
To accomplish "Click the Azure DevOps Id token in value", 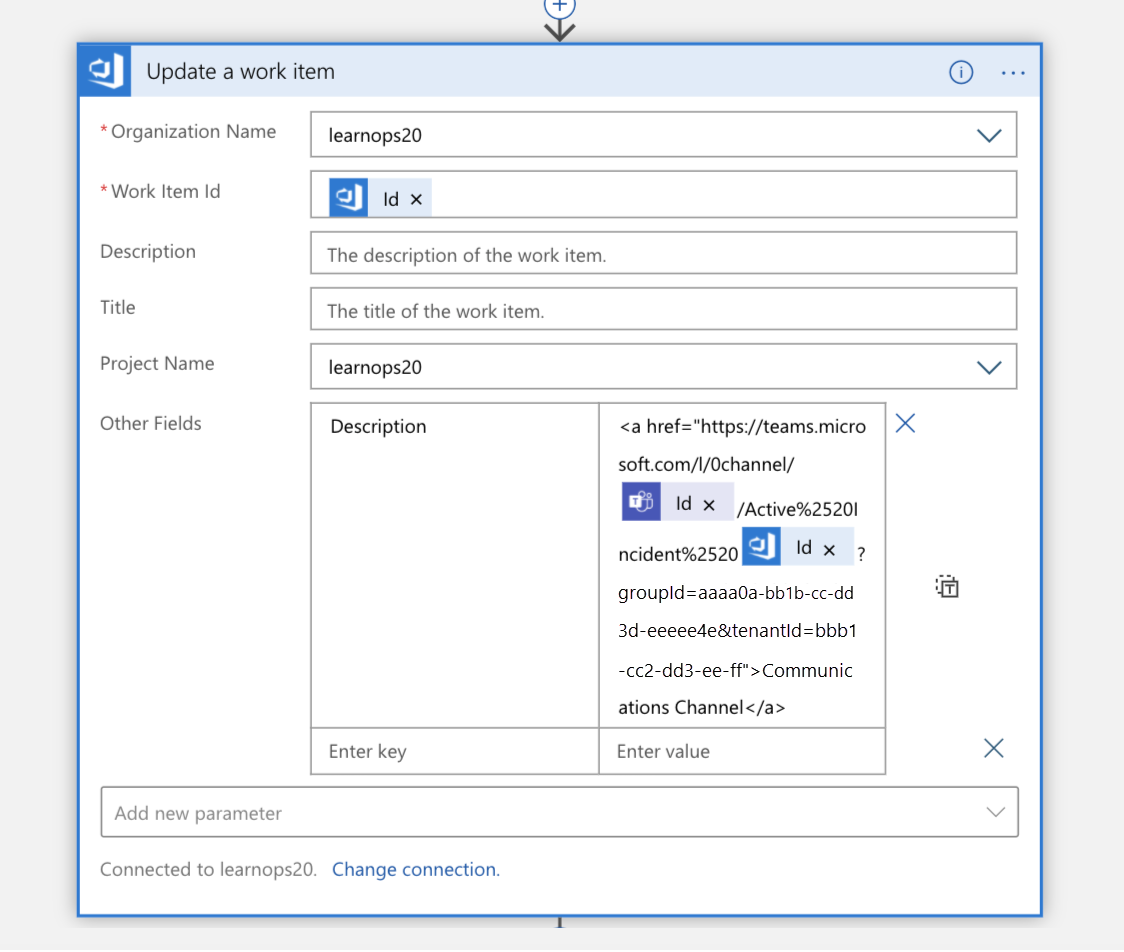I will coord(797,547).
